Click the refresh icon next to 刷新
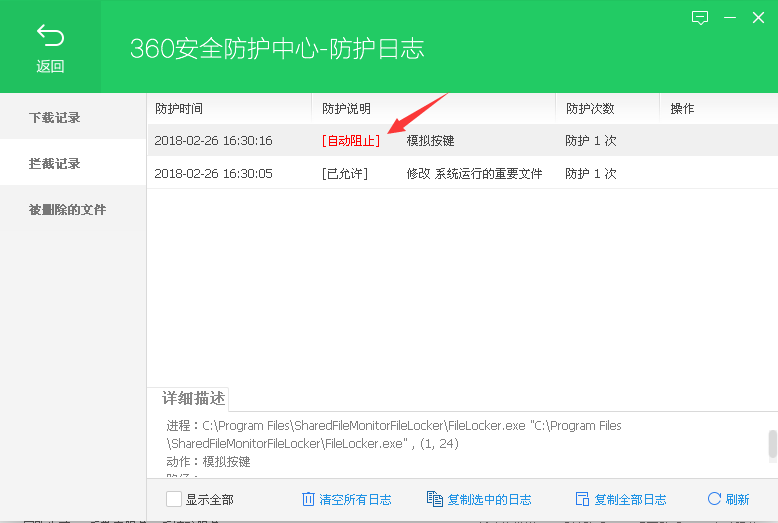Image resolution: width=778 pixels, height=523 pixels. click(714, 499)
